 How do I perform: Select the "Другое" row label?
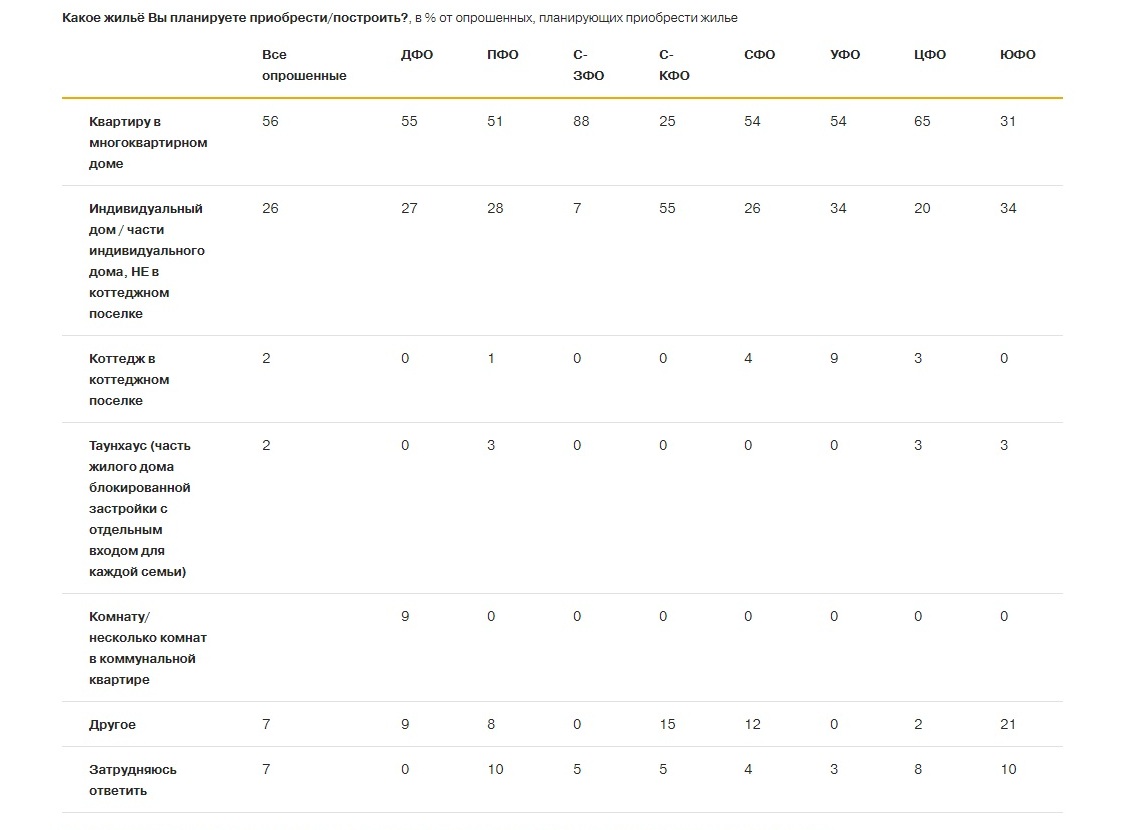tap(112, 724)
